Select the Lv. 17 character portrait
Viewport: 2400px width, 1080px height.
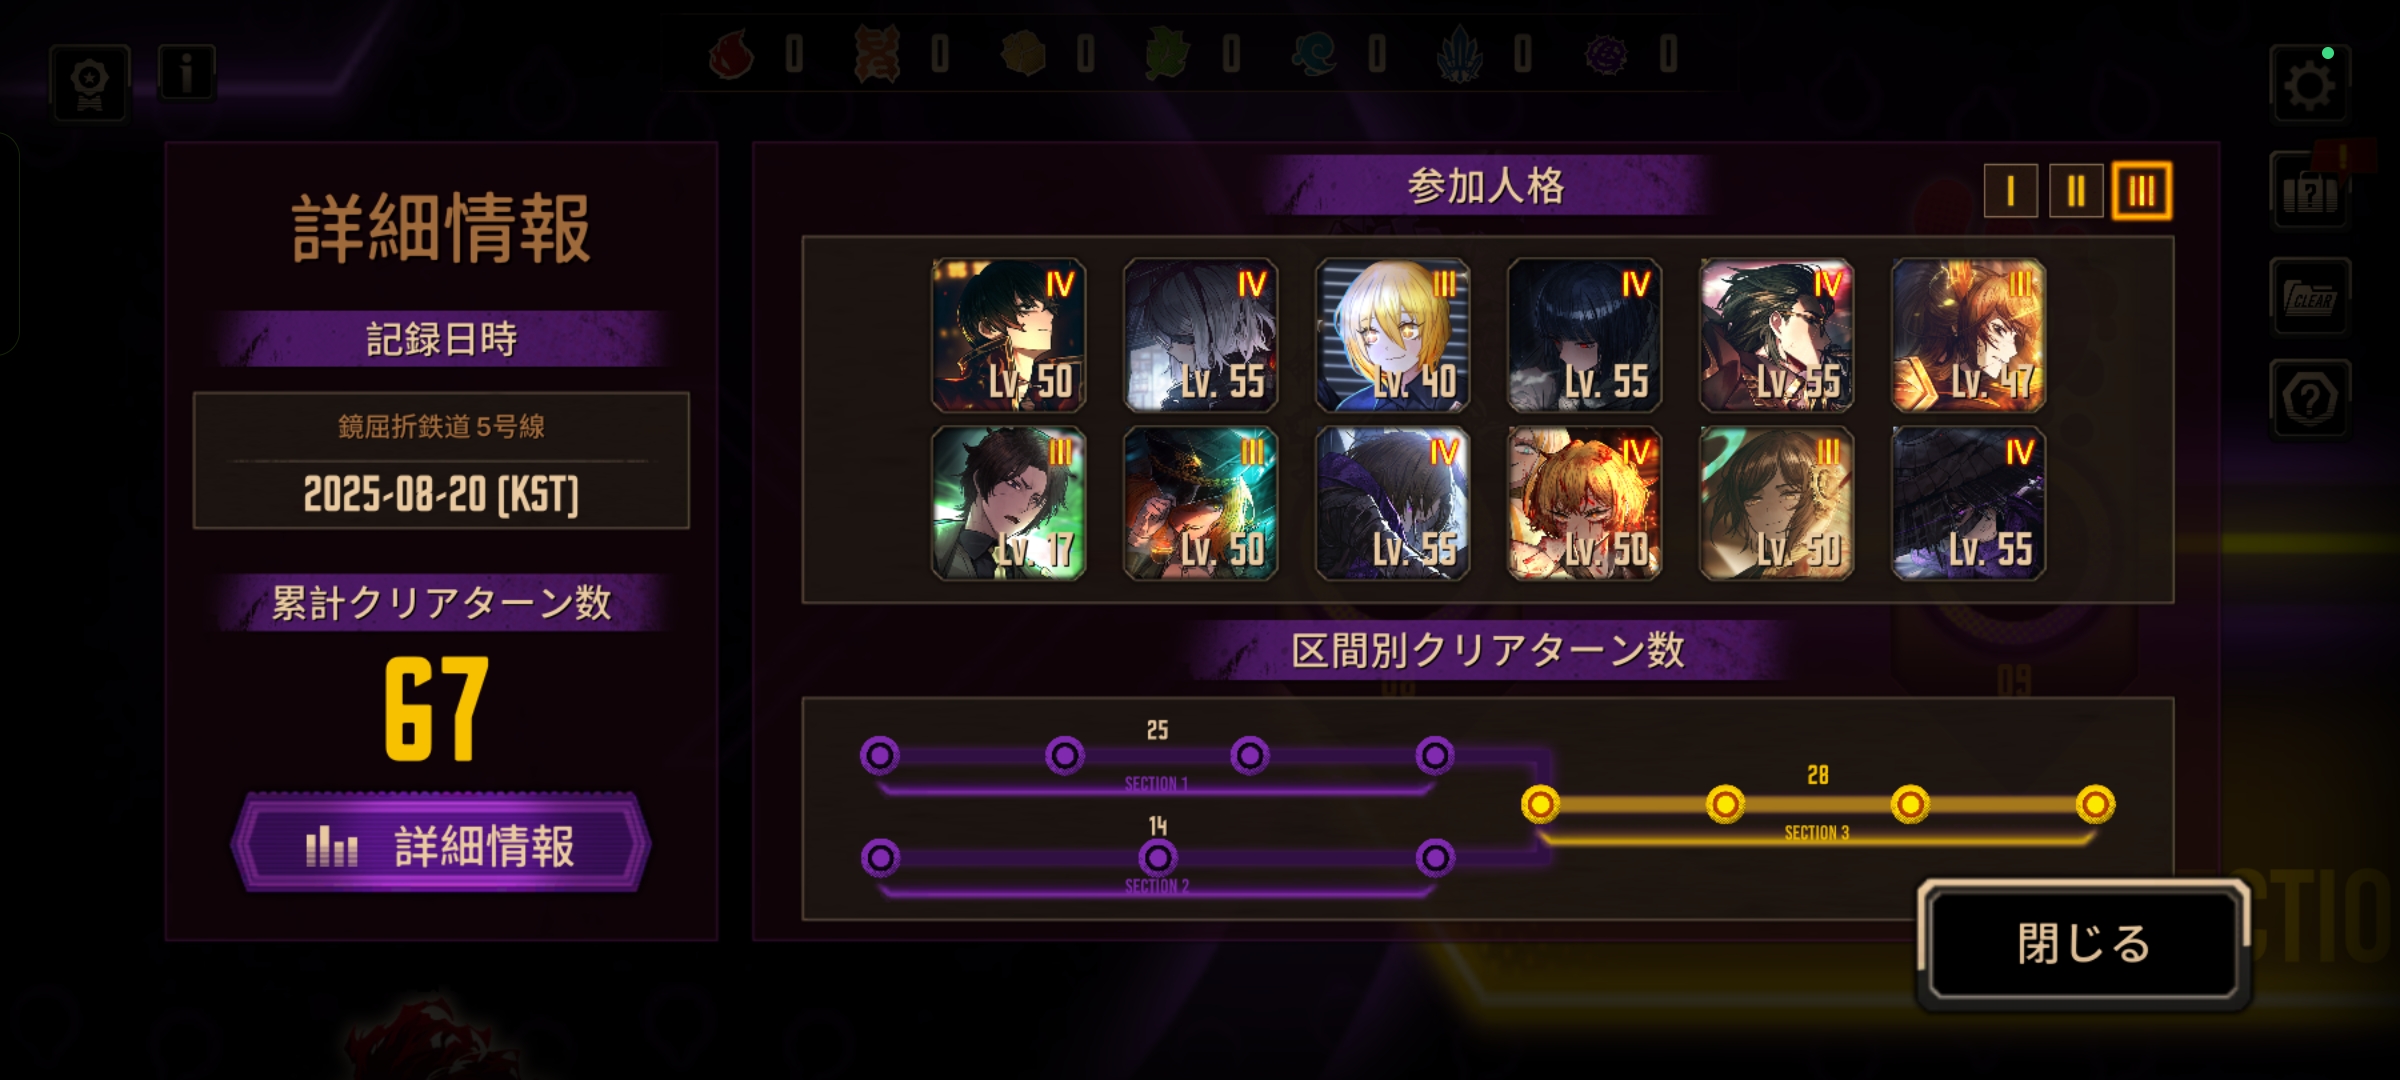click(x=1008, y=503)
